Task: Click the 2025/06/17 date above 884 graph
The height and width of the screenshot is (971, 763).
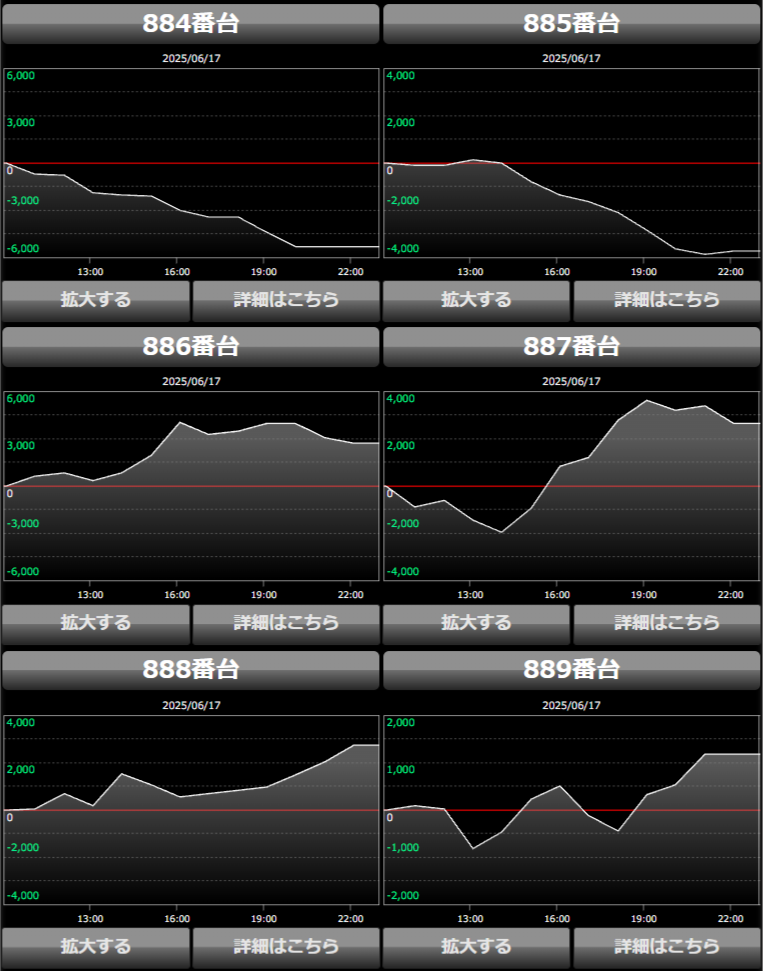Action: (191, 58)
